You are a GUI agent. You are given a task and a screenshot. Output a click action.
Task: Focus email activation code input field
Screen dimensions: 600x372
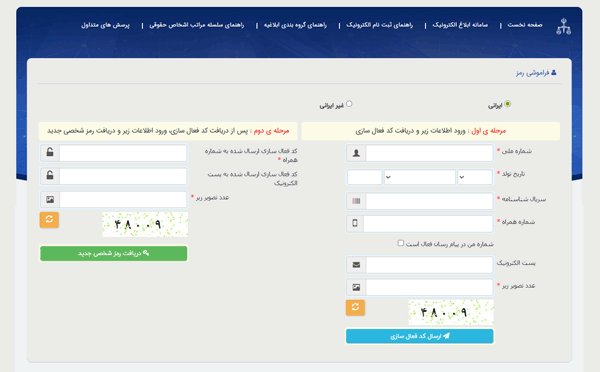click(x=123, y=176)
